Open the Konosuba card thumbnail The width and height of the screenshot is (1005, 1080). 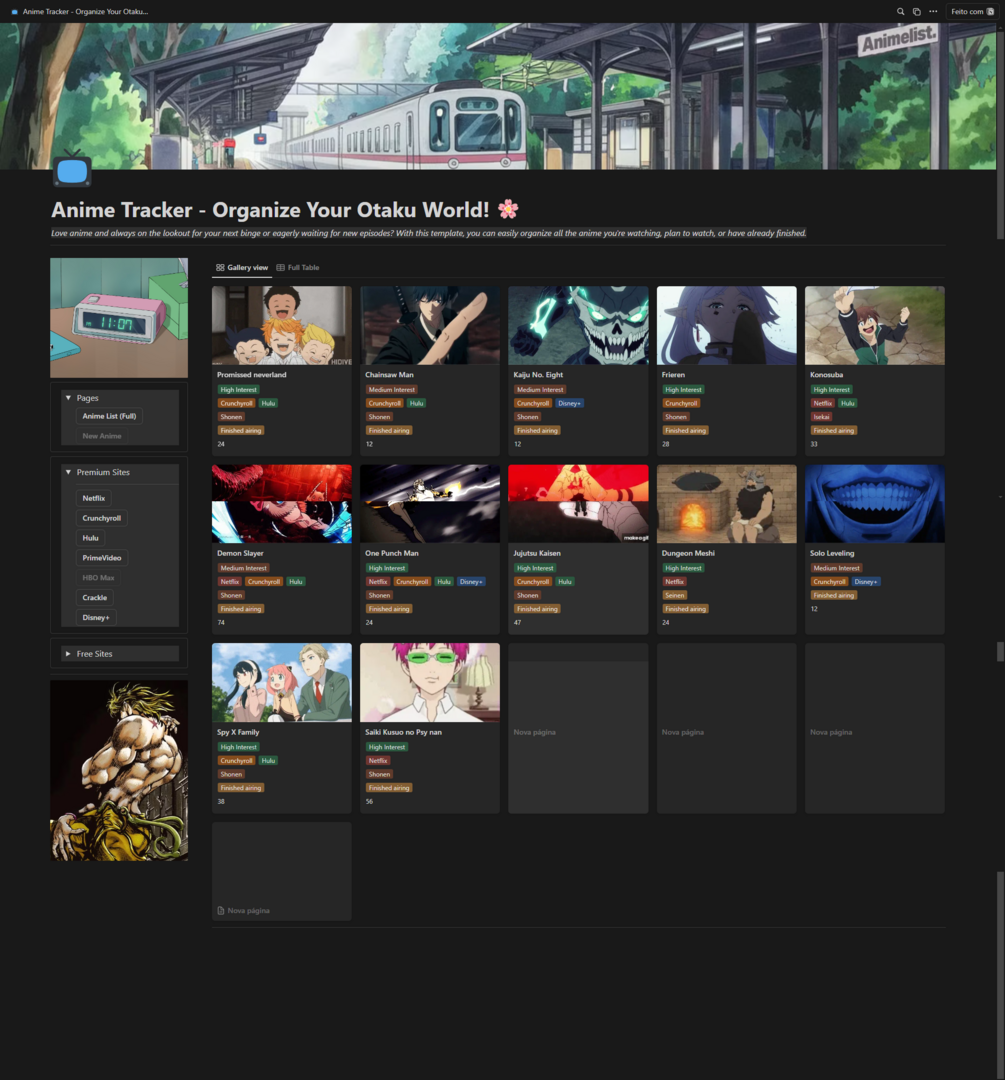point(875,326)
